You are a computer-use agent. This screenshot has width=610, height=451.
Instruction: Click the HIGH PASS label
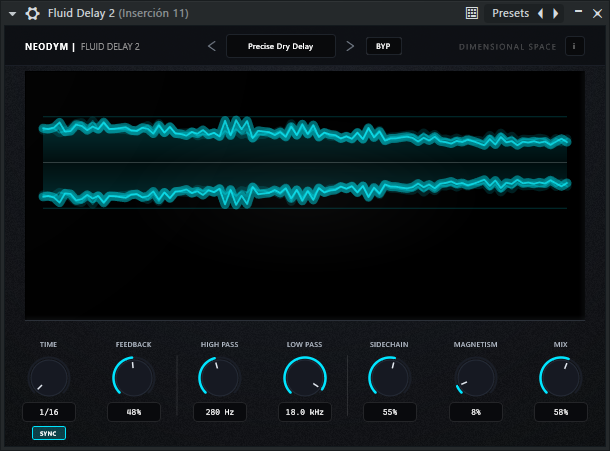pyautogui.click(x=219, y=345)
